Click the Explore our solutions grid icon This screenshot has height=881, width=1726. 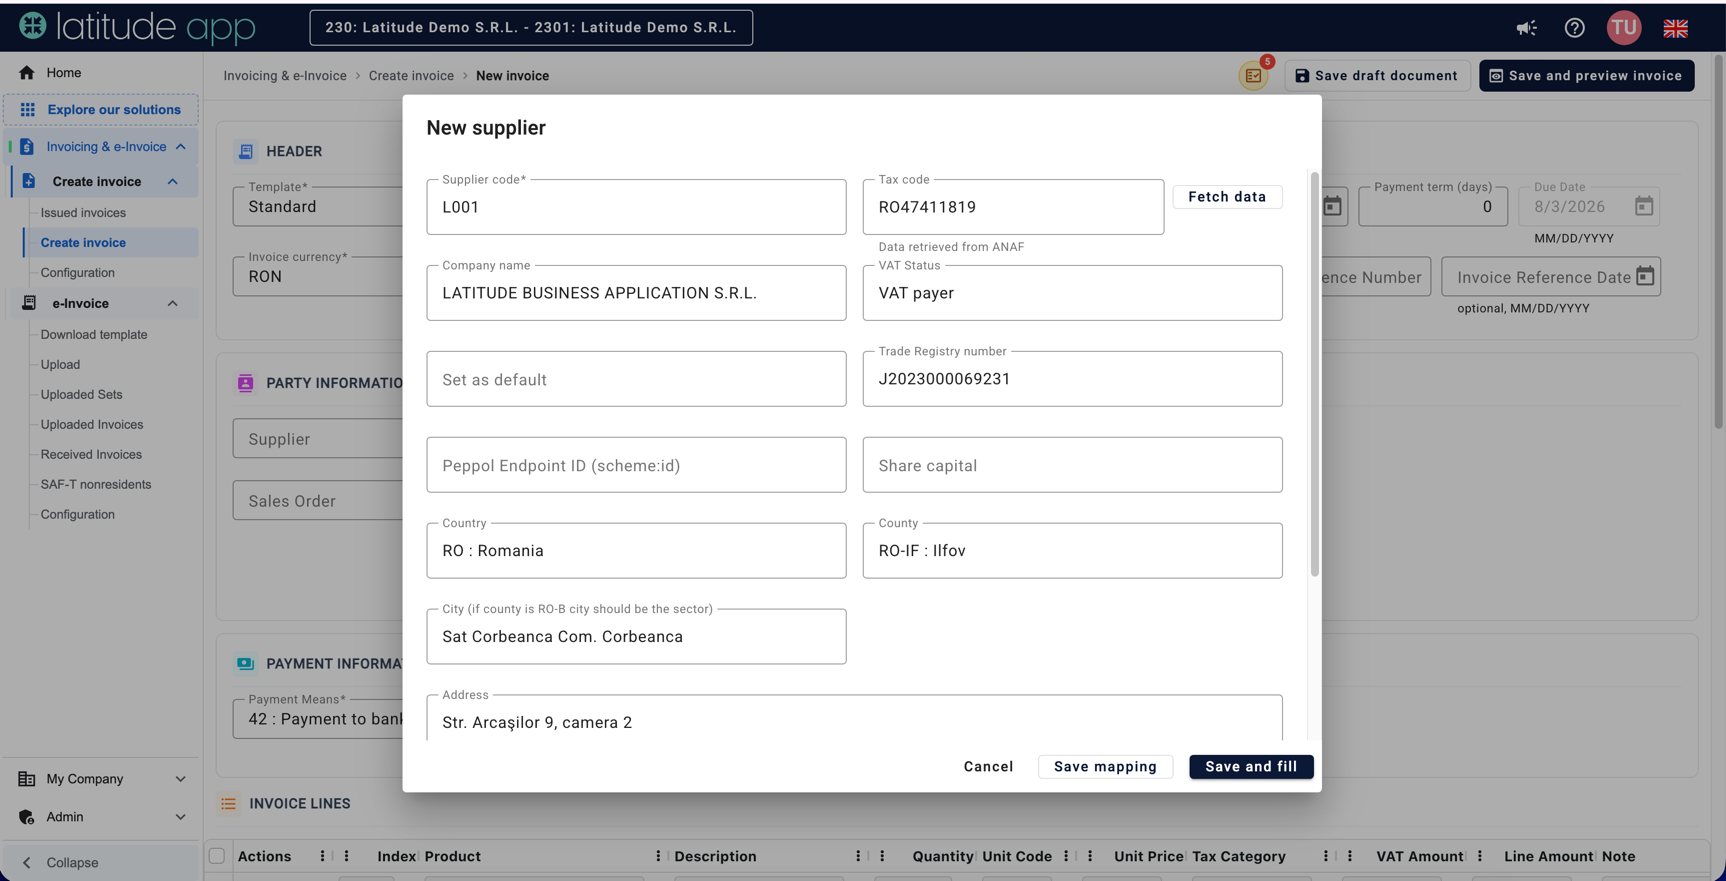click(28, 110)
